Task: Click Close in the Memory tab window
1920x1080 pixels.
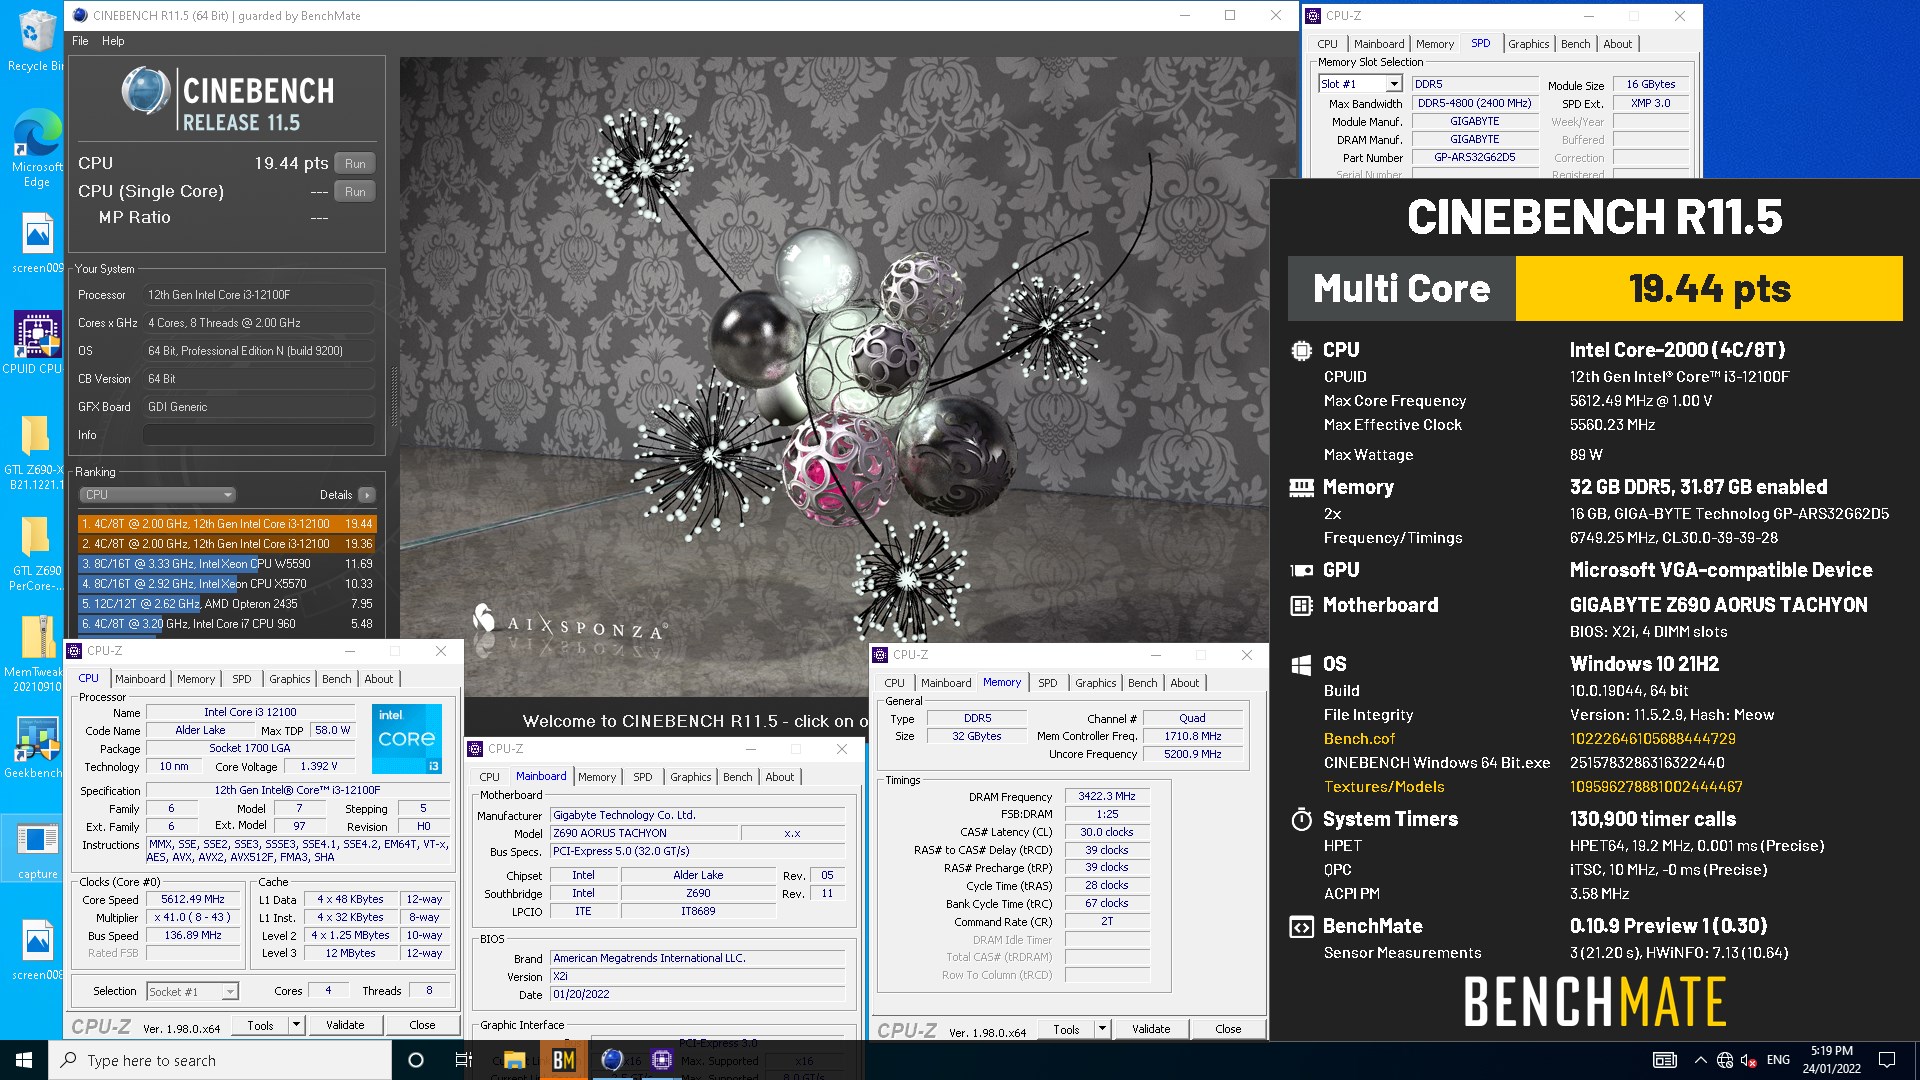Action: click(1229, 1029)
